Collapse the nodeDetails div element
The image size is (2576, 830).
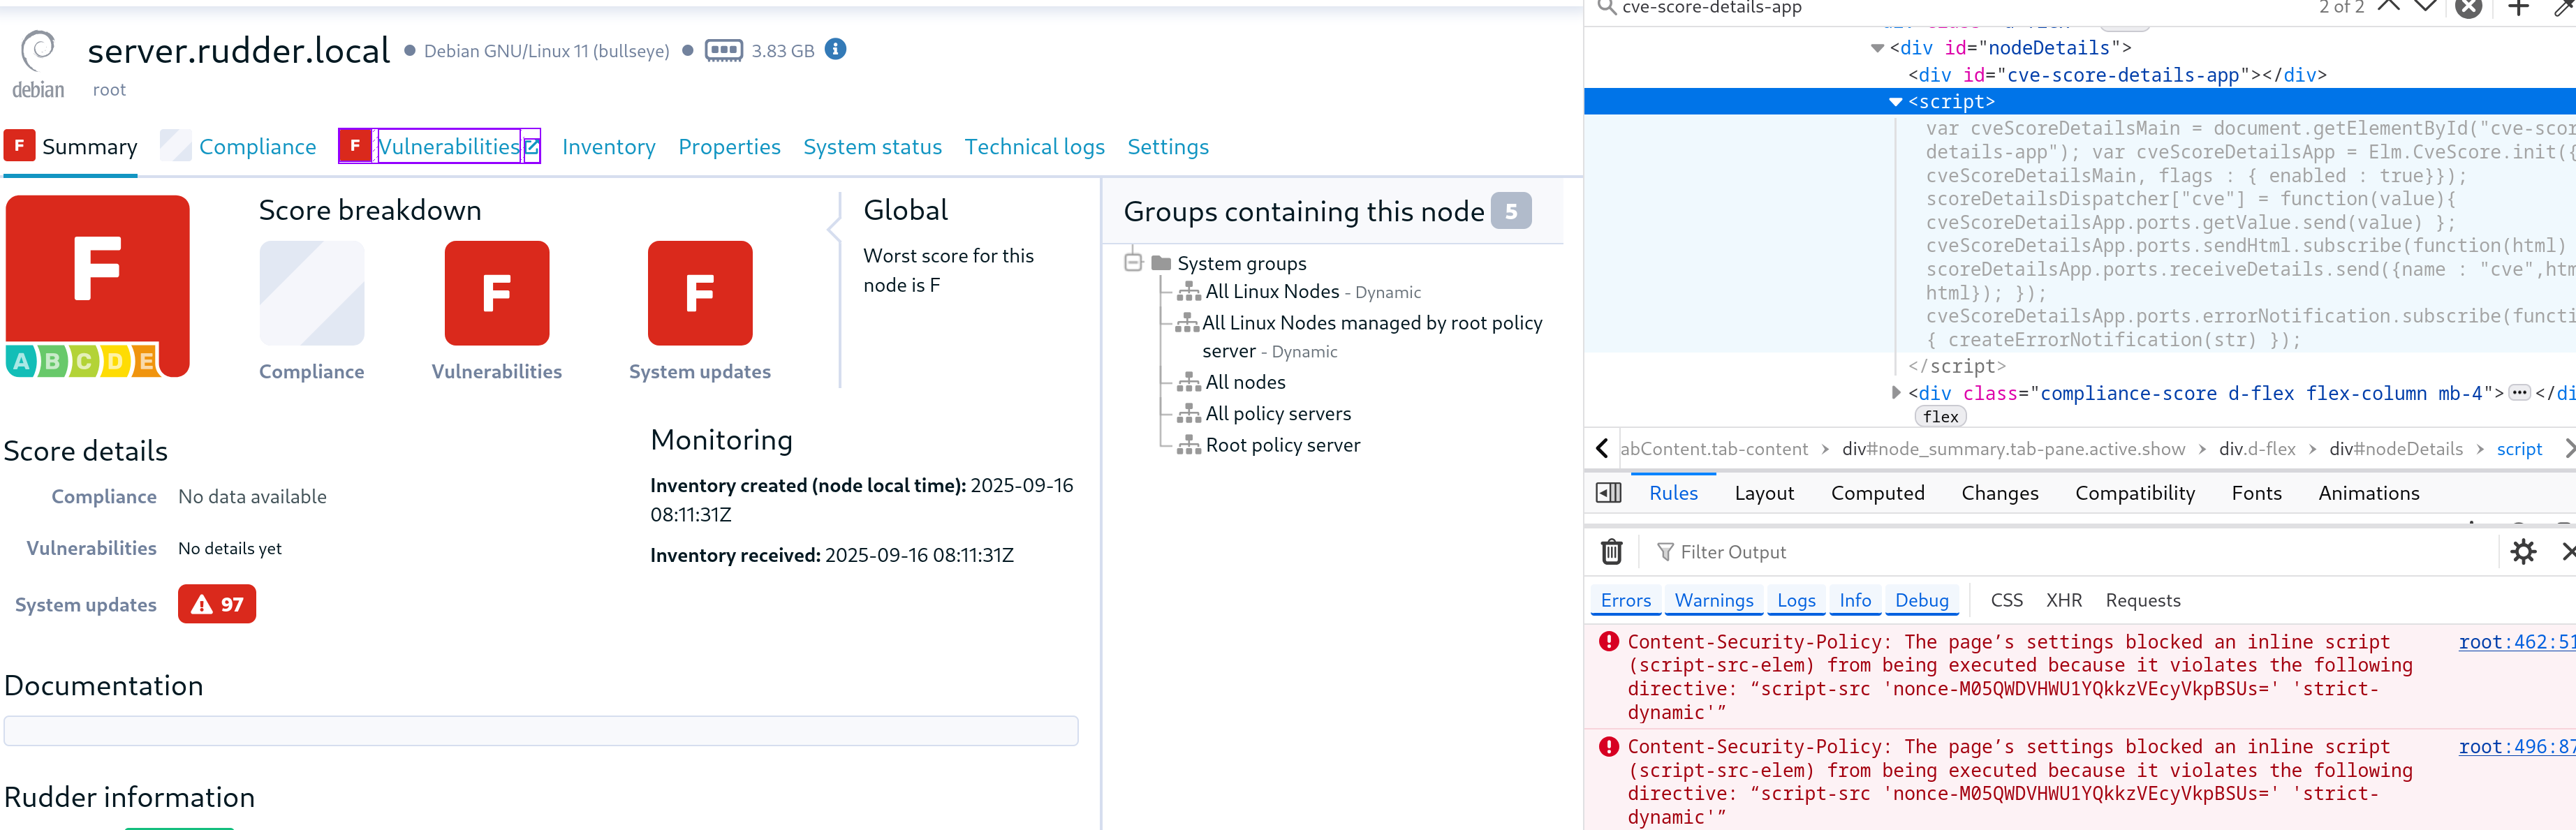pyautogui.click(x=1877, y=48)
